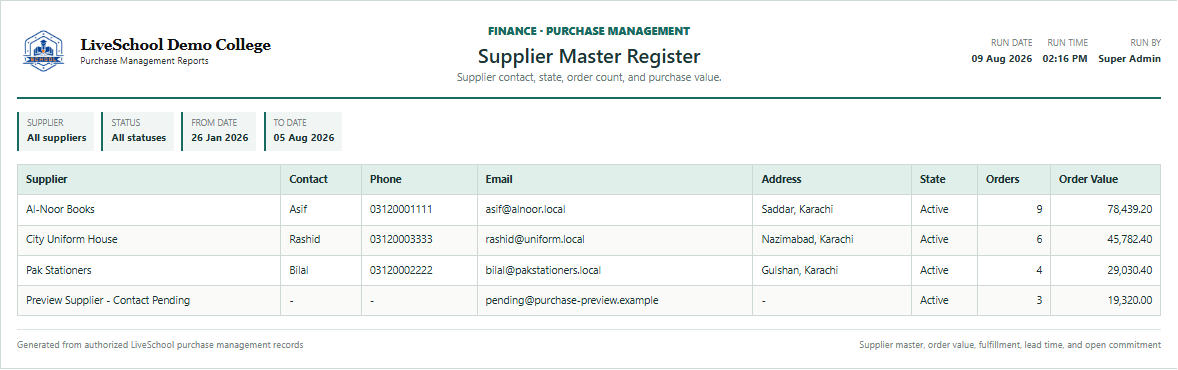Select the Pak Stationers supplier cell

click(149, 270)
